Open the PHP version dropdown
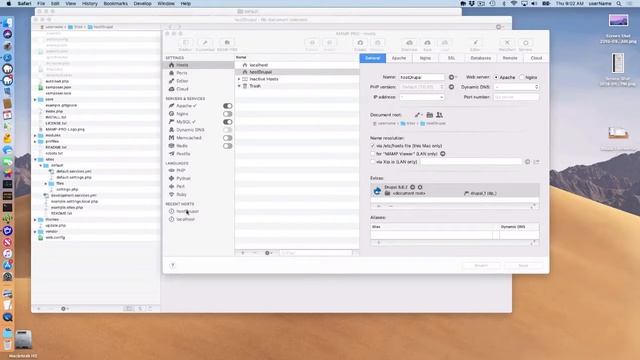 tap(422, 87)
